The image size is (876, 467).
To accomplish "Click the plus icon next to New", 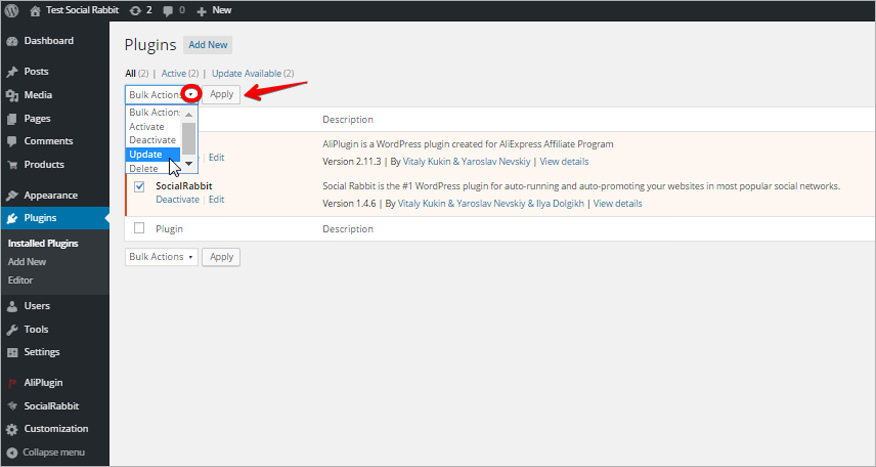I will 202,11.
